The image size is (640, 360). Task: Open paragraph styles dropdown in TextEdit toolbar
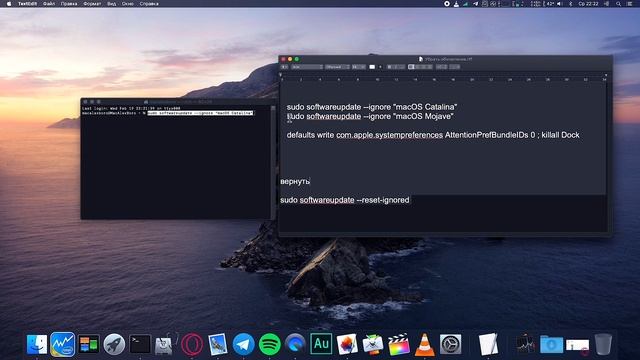click(284, 67)
